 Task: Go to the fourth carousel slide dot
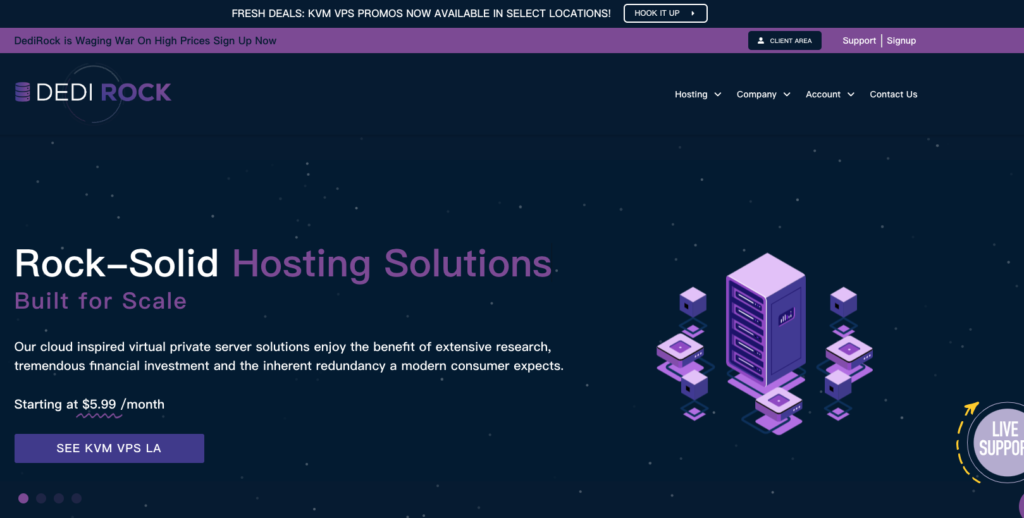77,498
